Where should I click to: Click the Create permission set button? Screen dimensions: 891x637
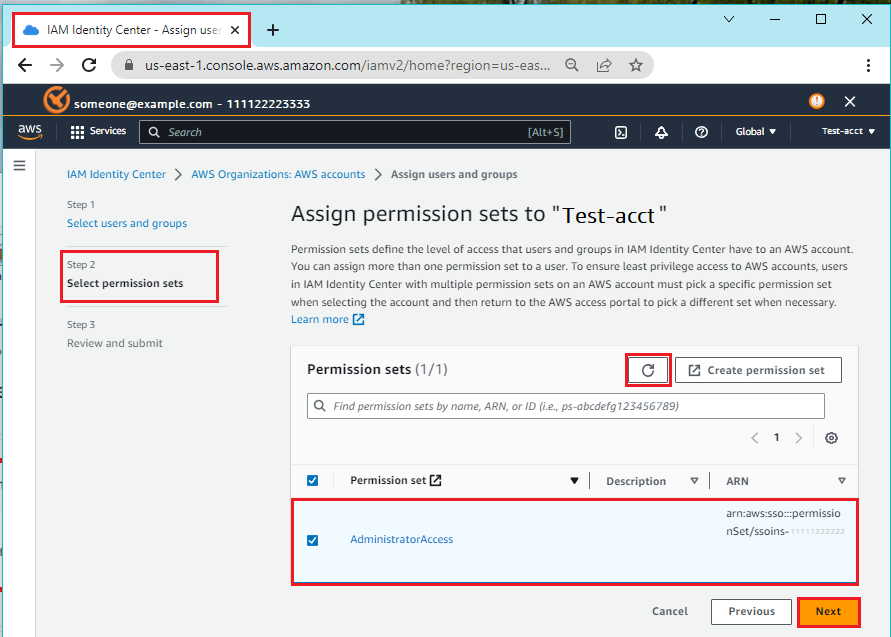coord(757,370)
